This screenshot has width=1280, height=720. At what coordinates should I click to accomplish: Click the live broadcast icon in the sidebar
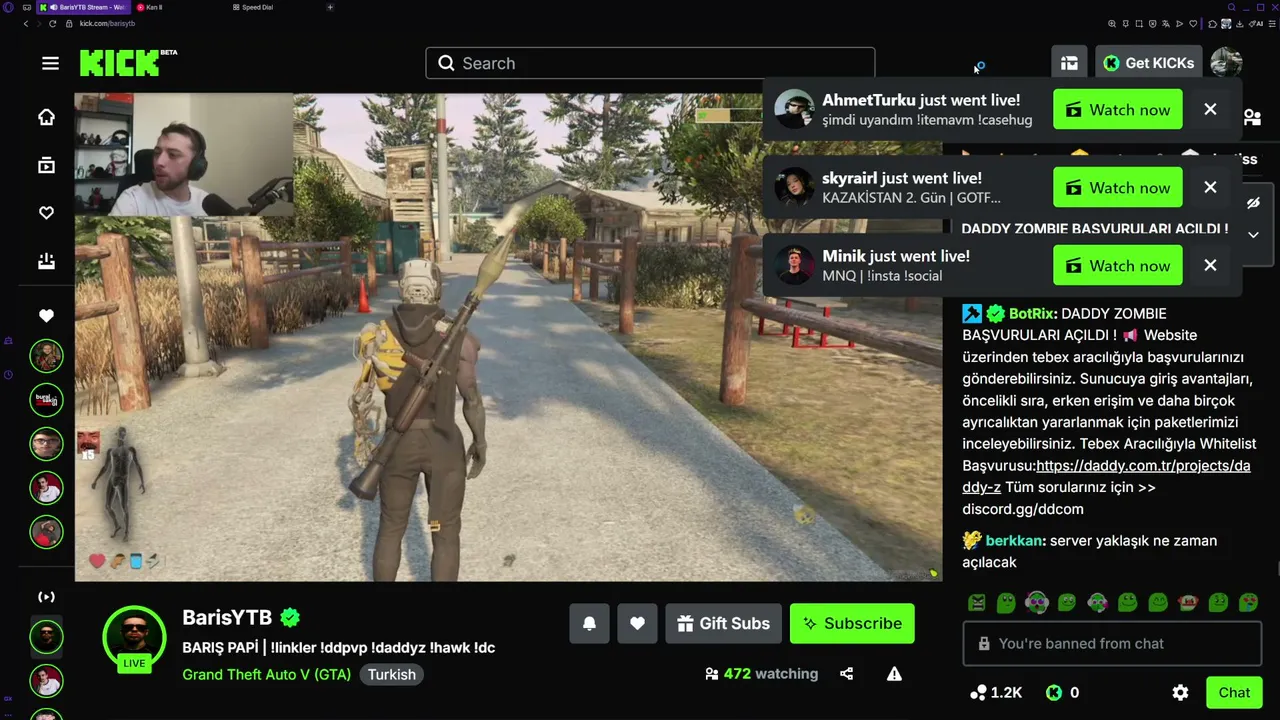point(46,597)
